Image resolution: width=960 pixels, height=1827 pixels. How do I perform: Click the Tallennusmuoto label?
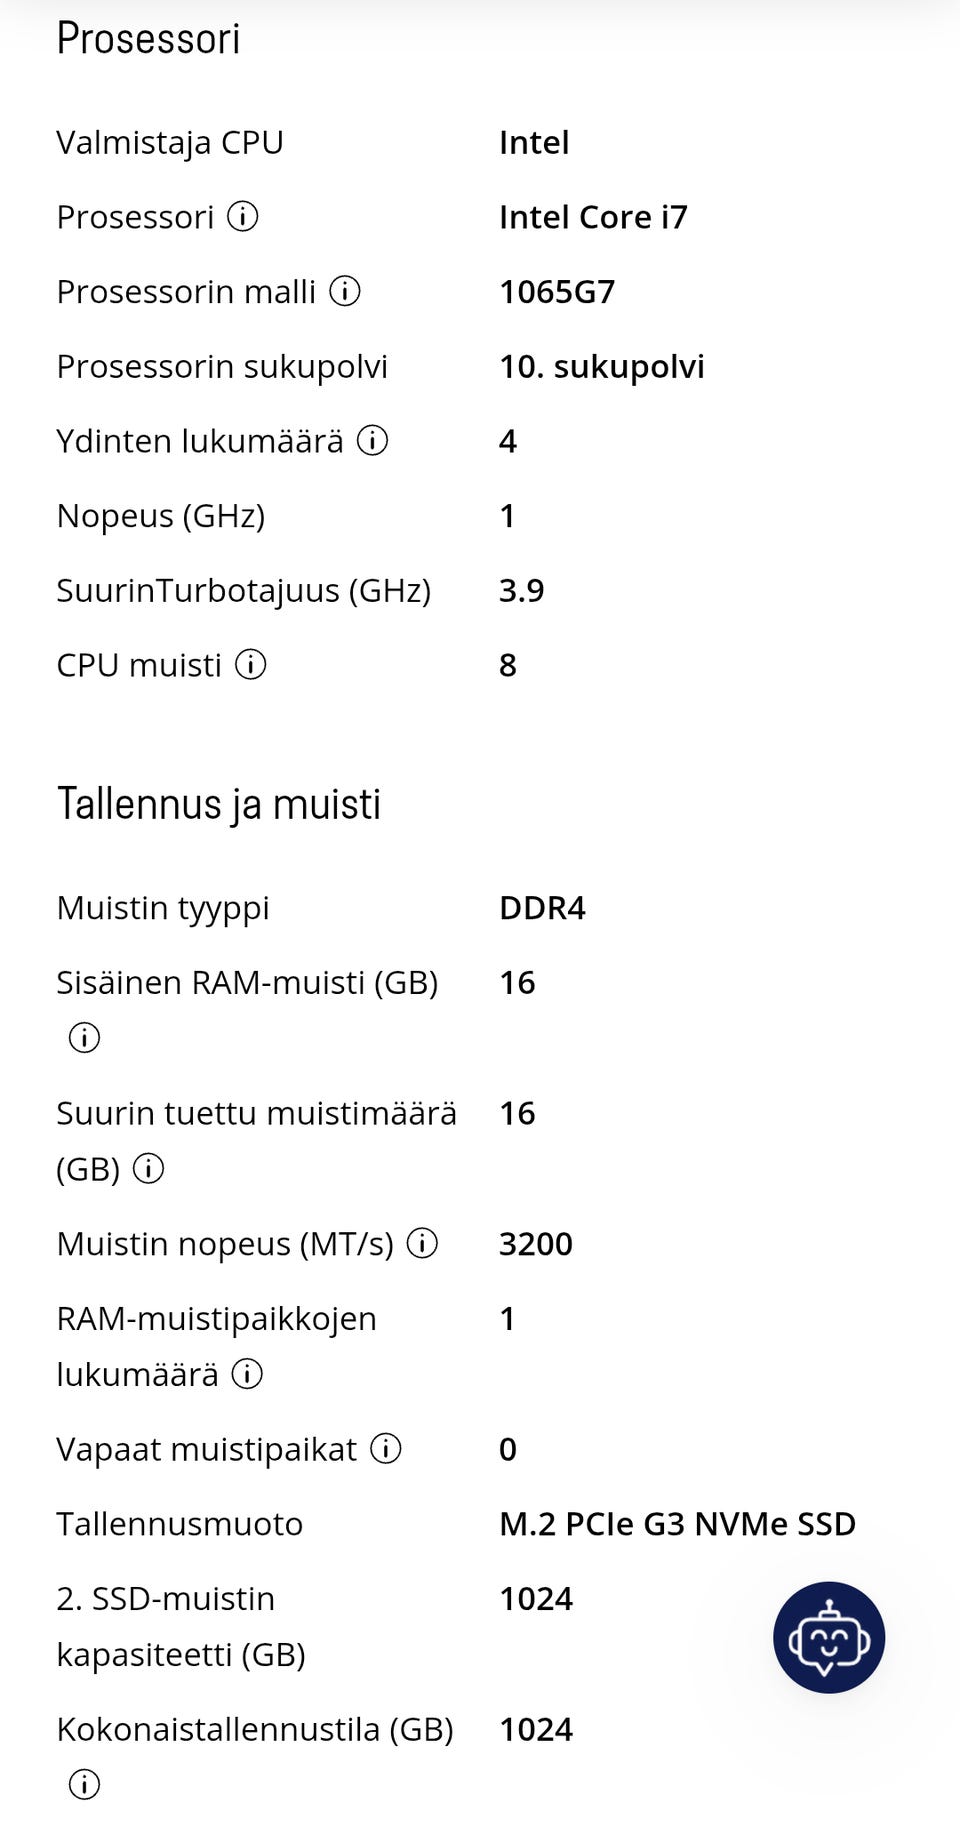pos(179,1524)
